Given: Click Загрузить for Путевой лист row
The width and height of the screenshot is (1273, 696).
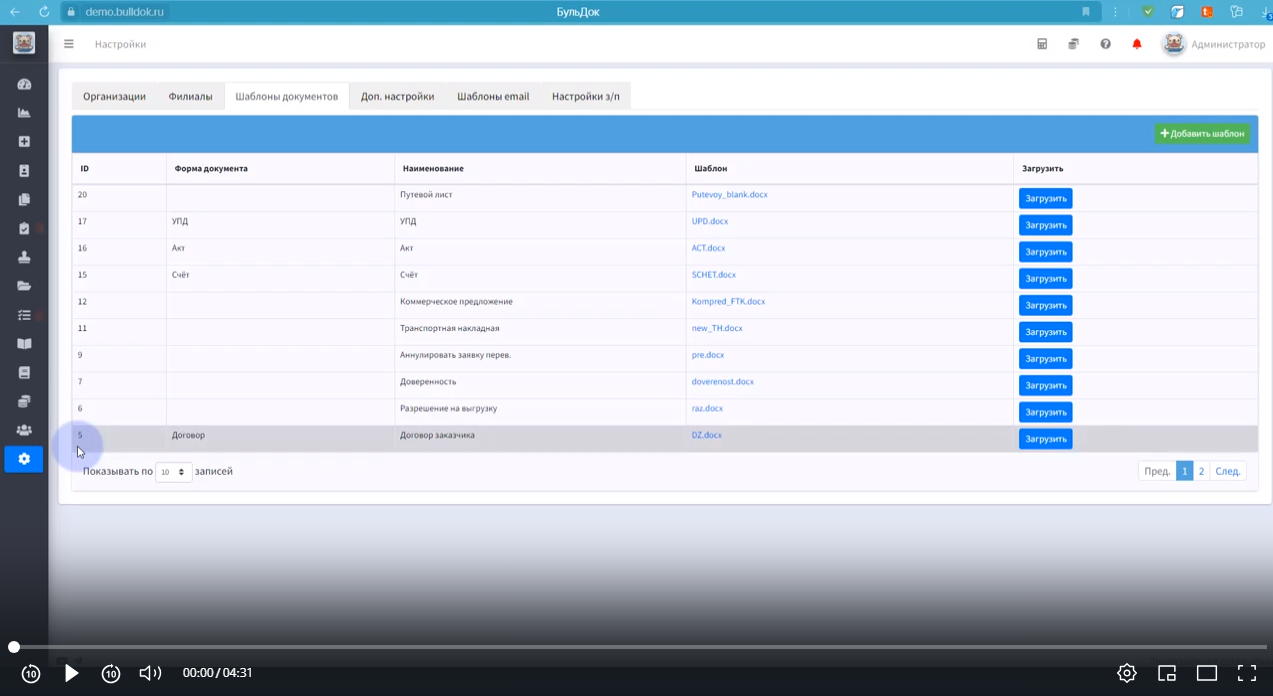Looking at the screenshot, I should [1045, 198].
